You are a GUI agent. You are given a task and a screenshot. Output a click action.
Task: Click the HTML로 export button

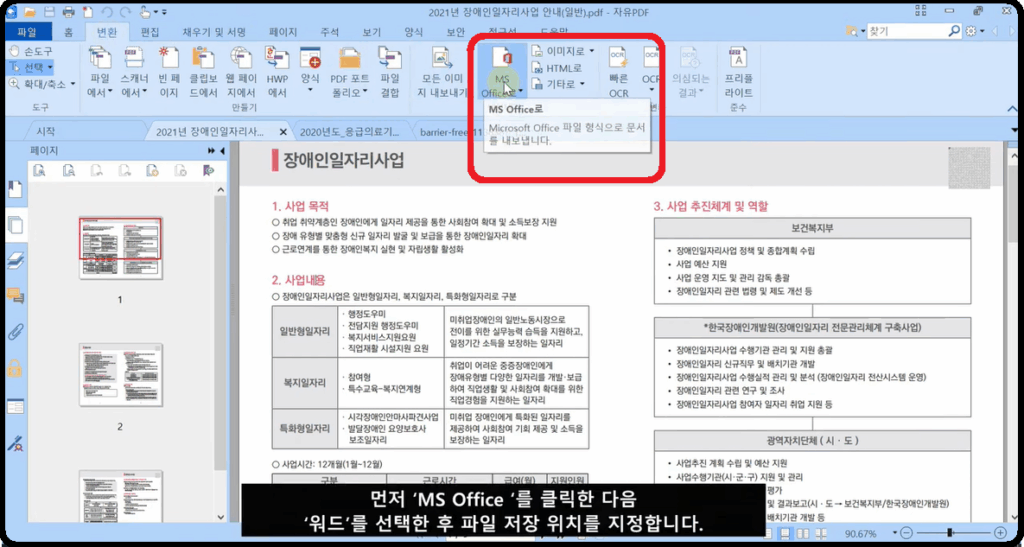coord(562,68)
